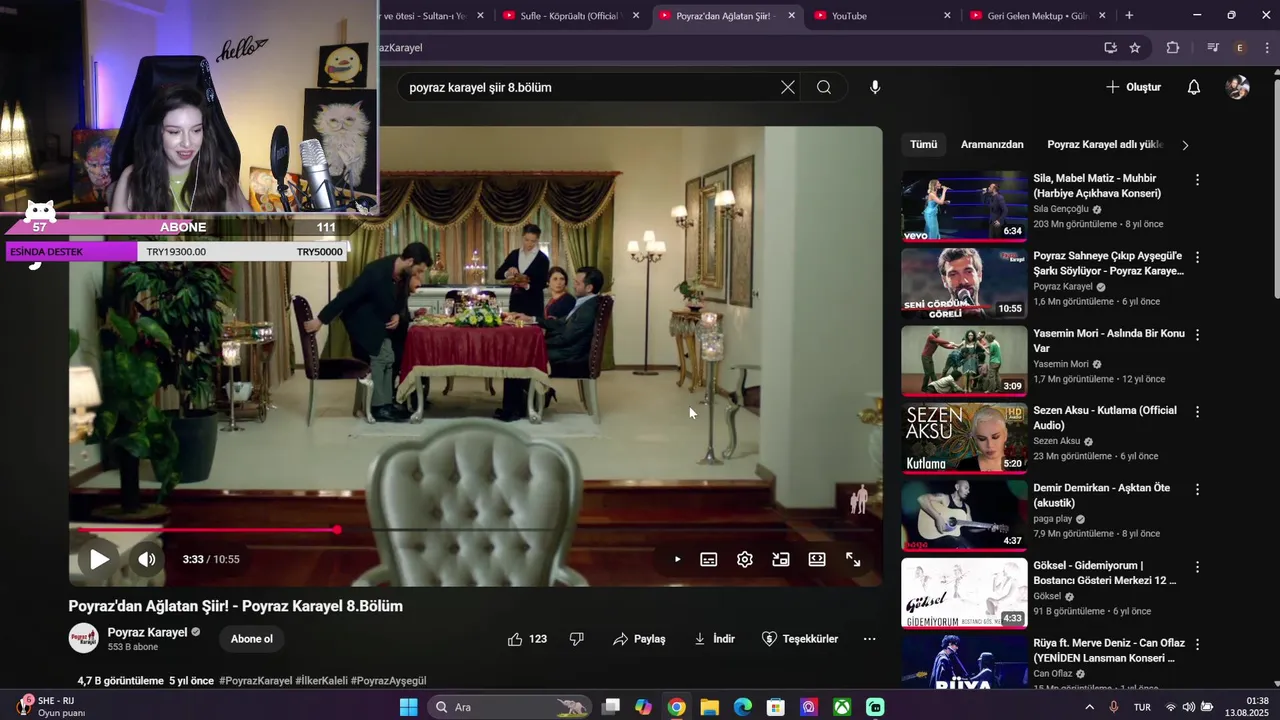Open options menu for Sıla, Mabel Matiz - Muhbir
The image size is (1280, 720).
pyautogui.click(x=1197, y=180)
